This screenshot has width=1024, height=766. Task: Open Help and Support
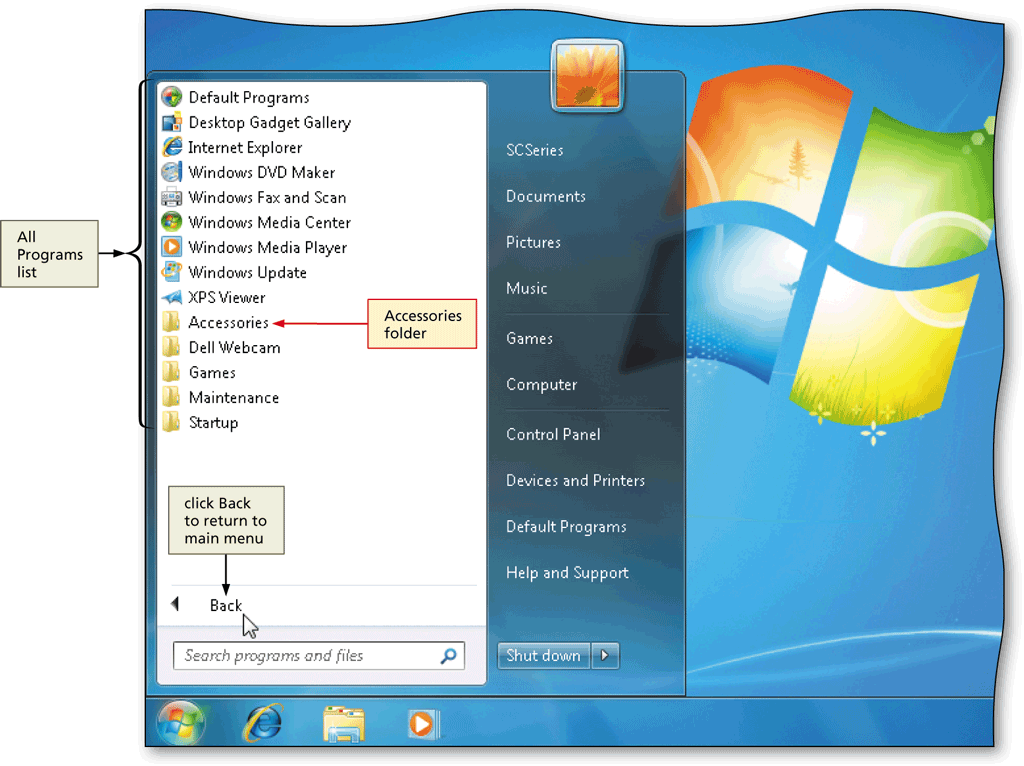(x=568, y=573)
